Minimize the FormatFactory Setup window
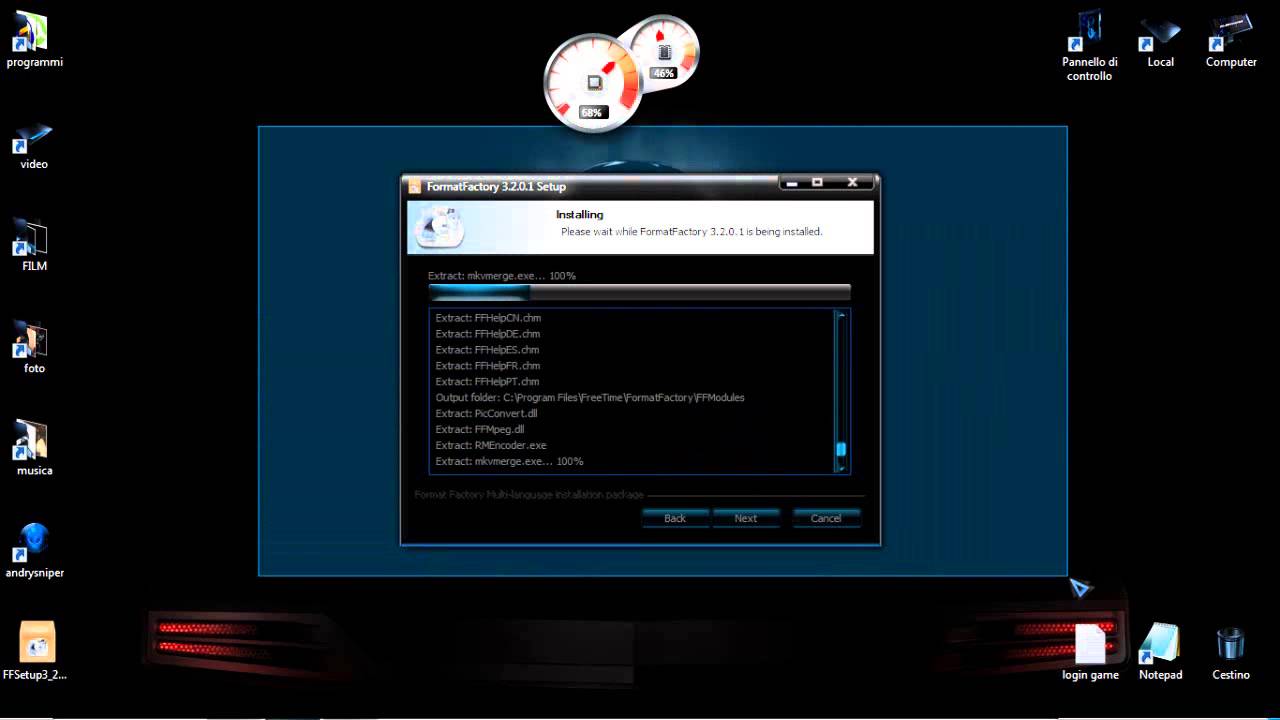The height and width of the screenshot is (720, 1280). [792, 183]
